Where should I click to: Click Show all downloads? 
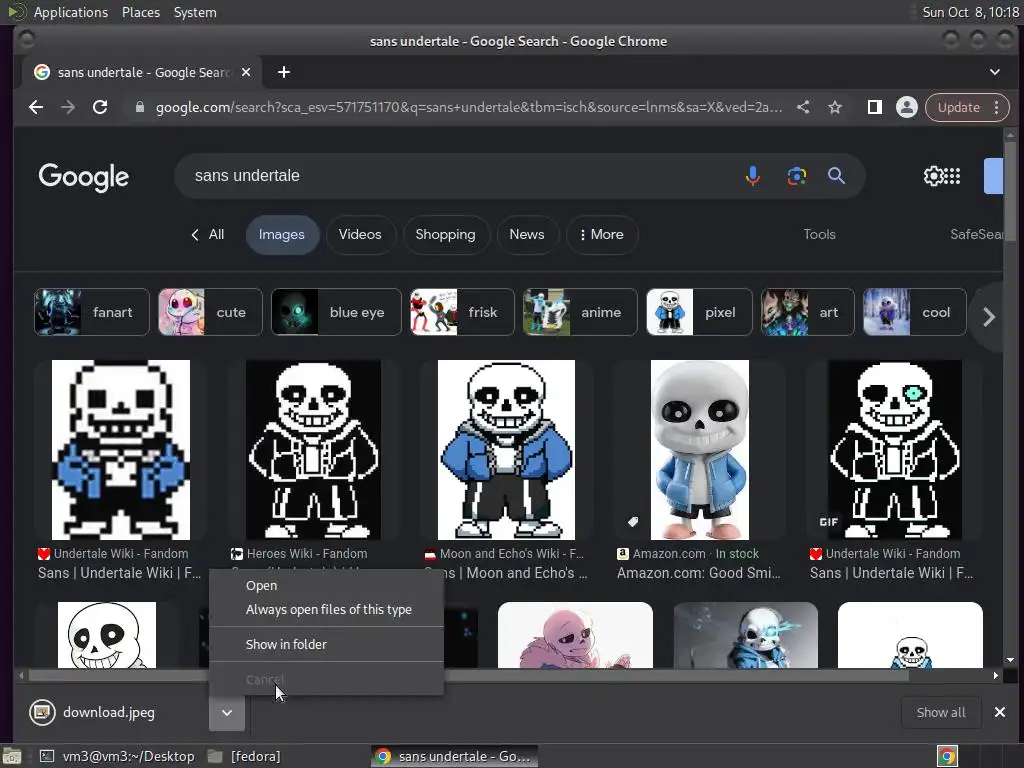pyautogui.click(x=940, y=712)
